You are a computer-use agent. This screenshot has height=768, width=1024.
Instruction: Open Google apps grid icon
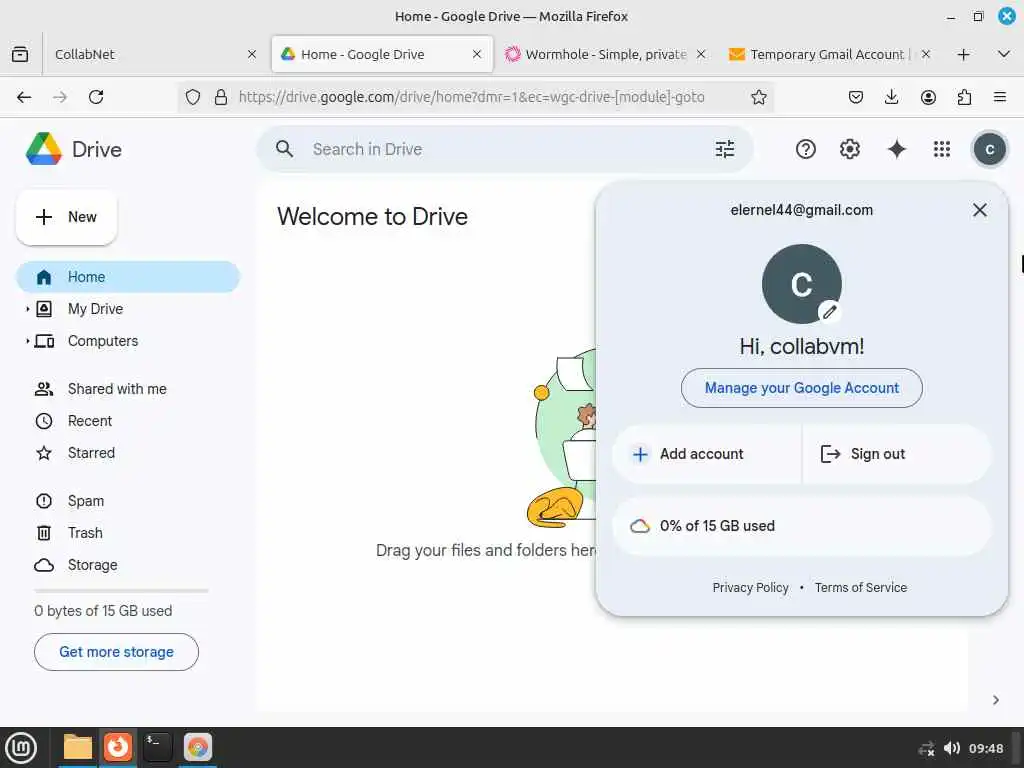click(x=942, y=150)
